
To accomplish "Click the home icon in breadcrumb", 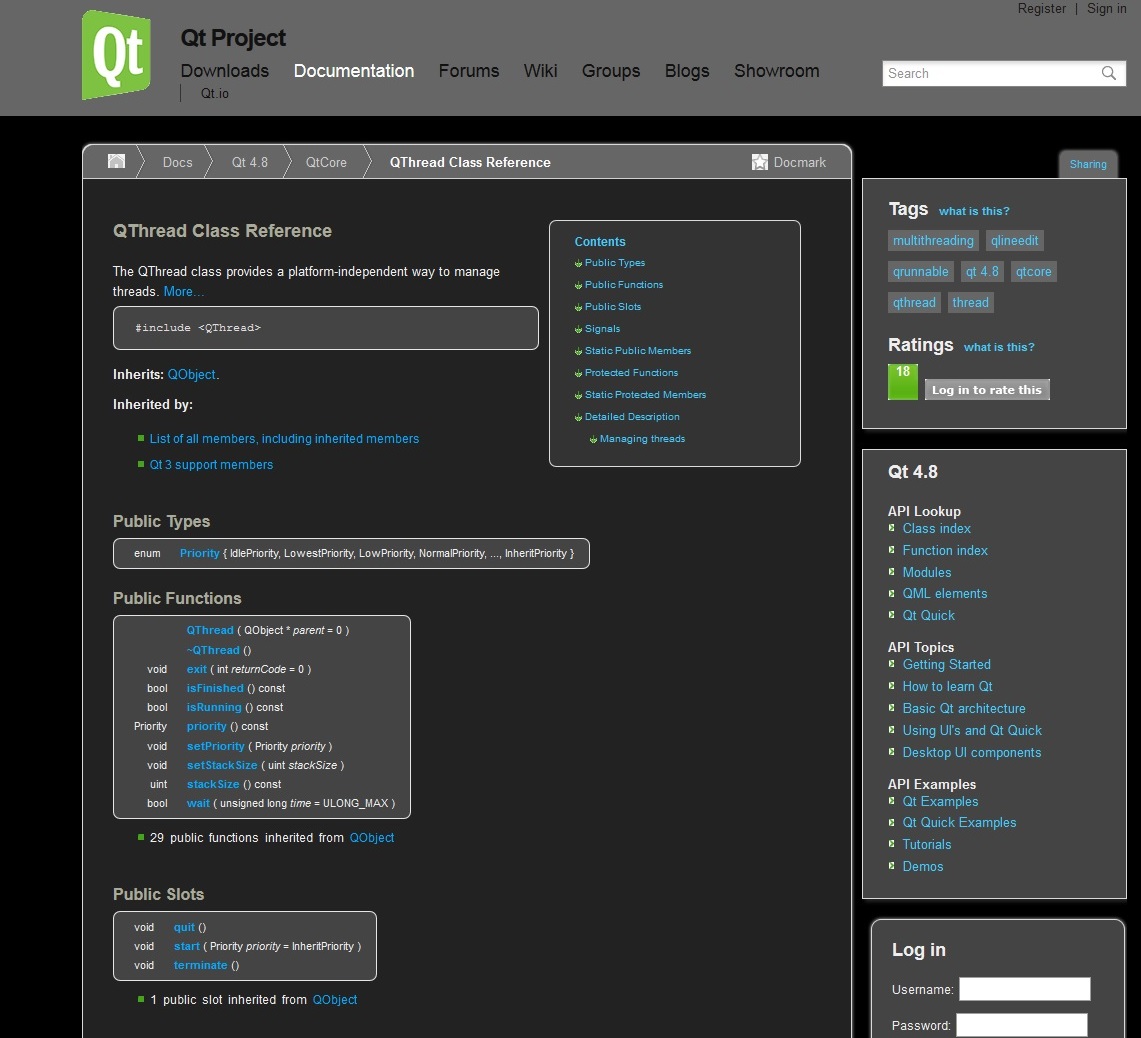I will [116, 162].
